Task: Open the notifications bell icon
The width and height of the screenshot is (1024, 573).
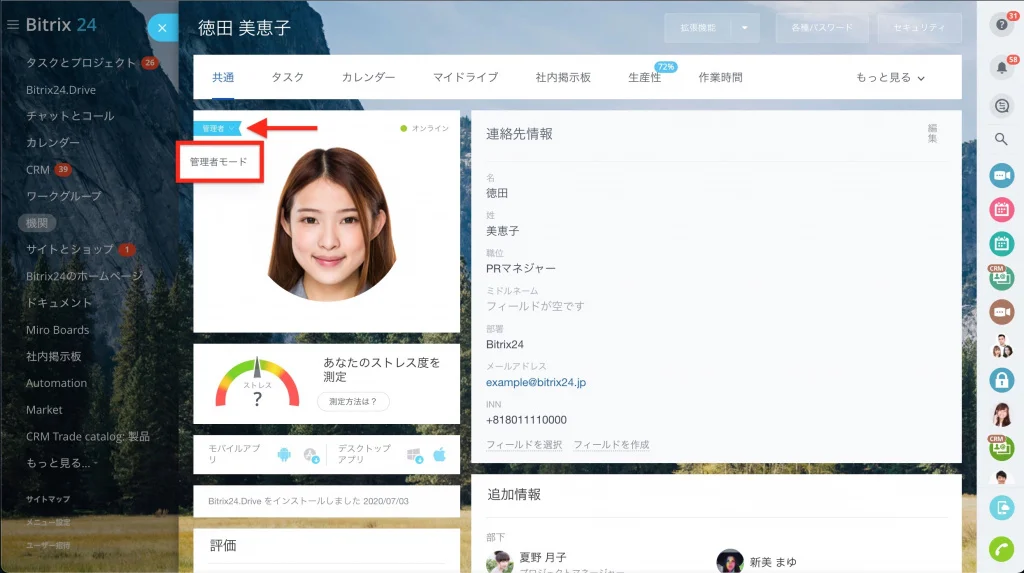Action: [x=1001, y=67]
